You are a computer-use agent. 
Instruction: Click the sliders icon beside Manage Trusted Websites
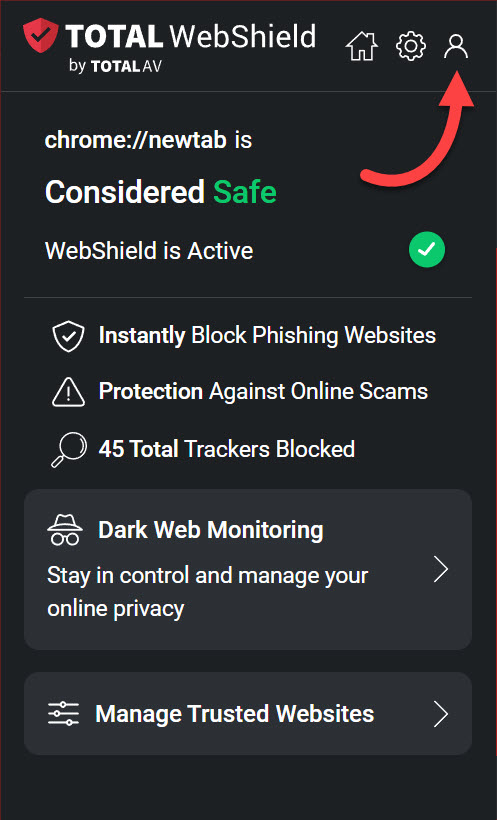click(x=63, y=713)
